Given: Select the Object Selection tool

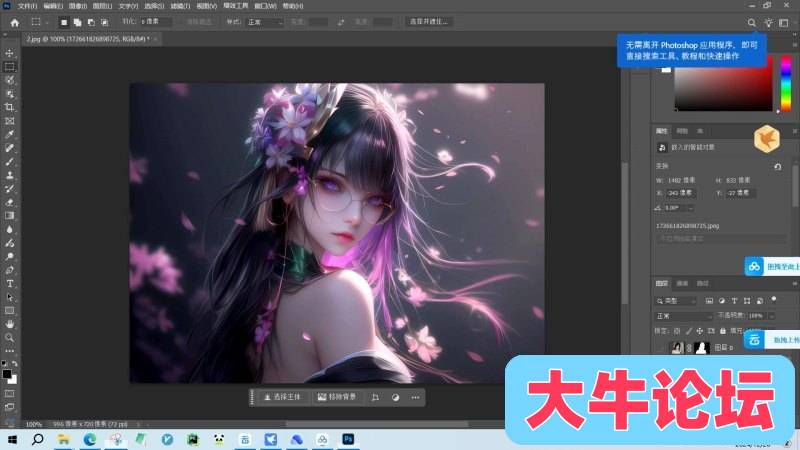Looking at the screenshot, I should point(9,94).
